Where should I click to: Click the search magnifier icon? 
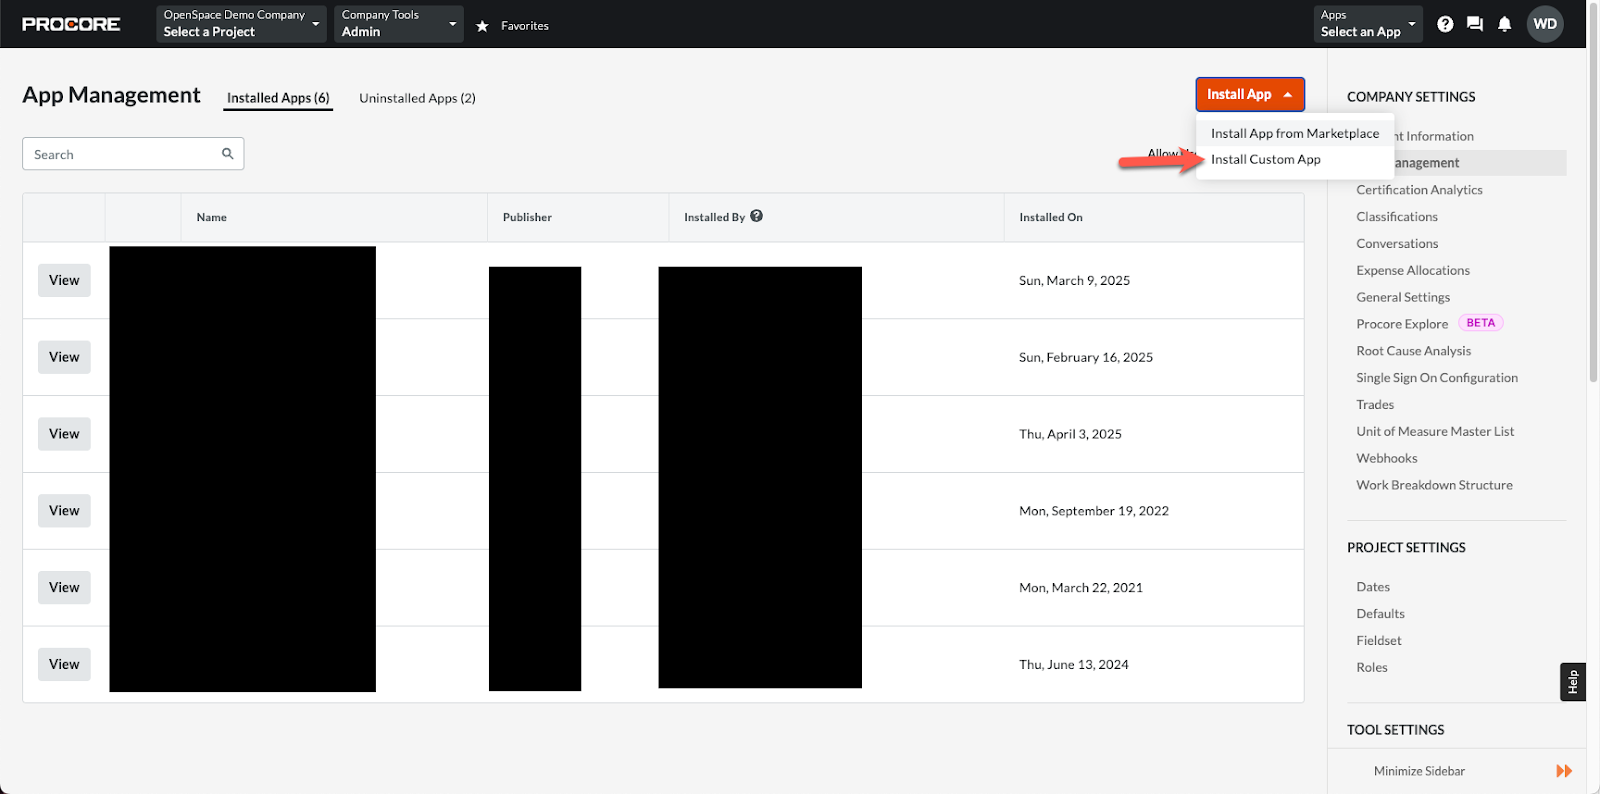pos(228,154)
